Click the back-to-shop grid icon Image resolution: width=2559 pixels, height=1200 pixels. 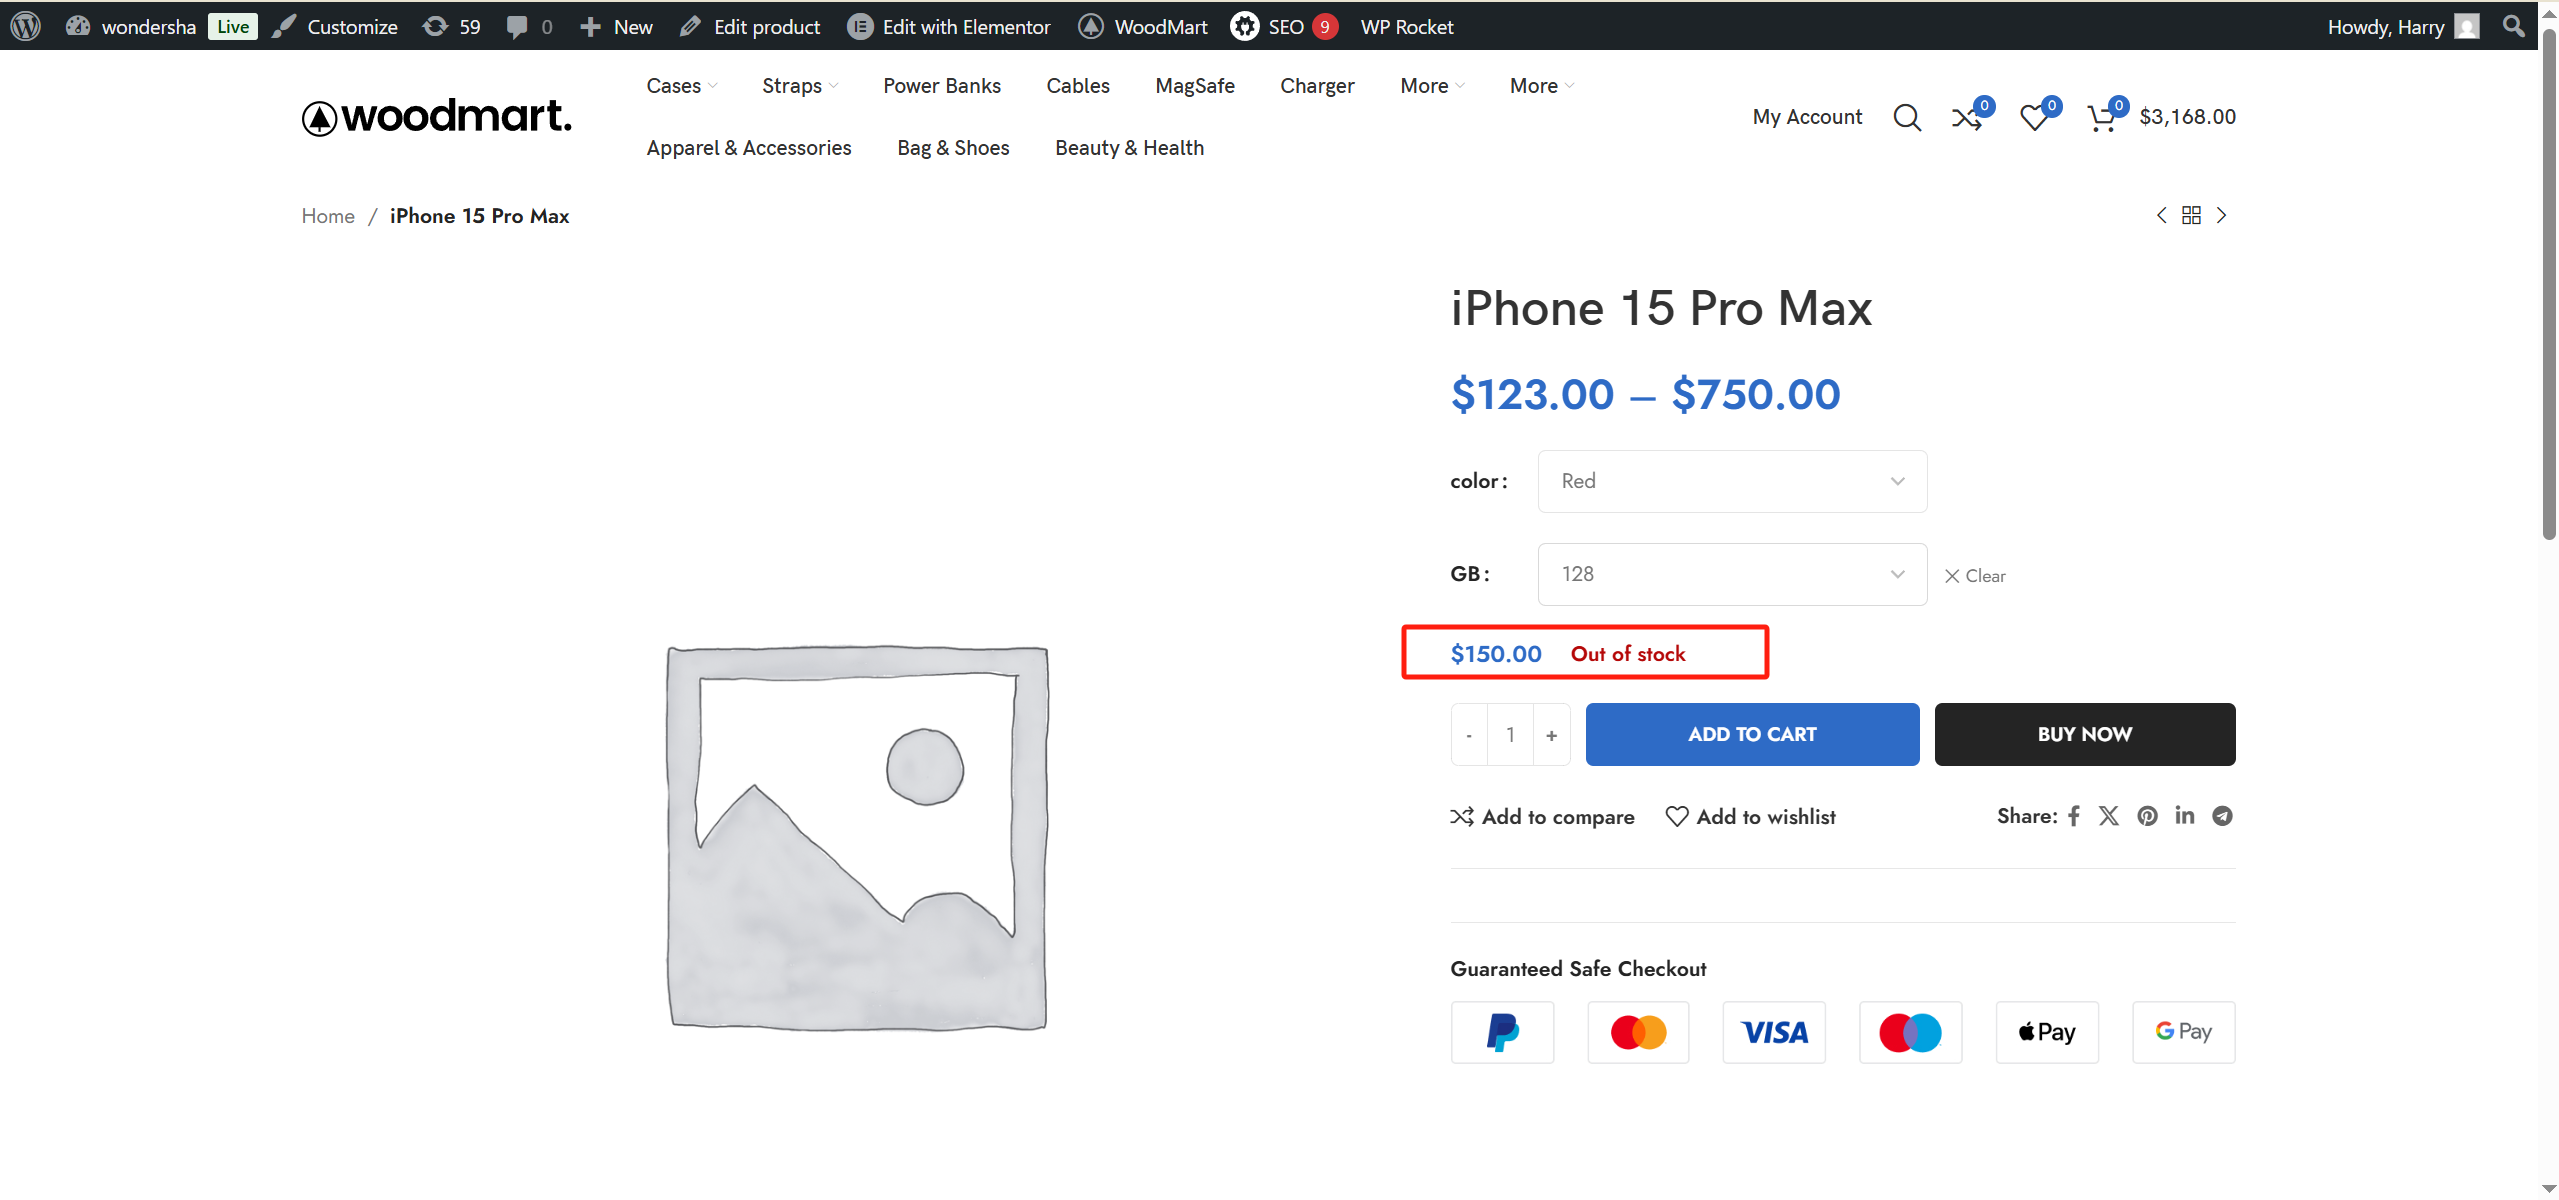coord(2191,216)
